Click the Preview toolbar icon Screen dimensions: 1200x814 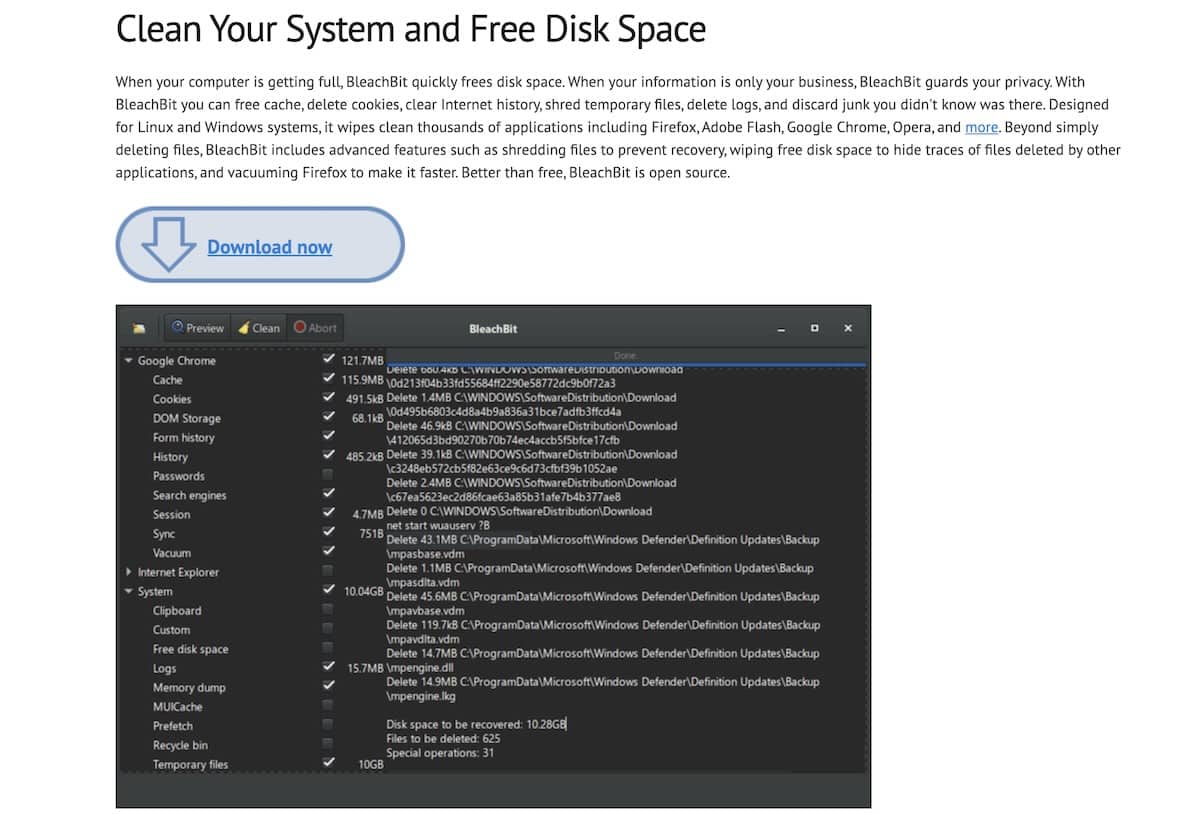click(178, 327)
